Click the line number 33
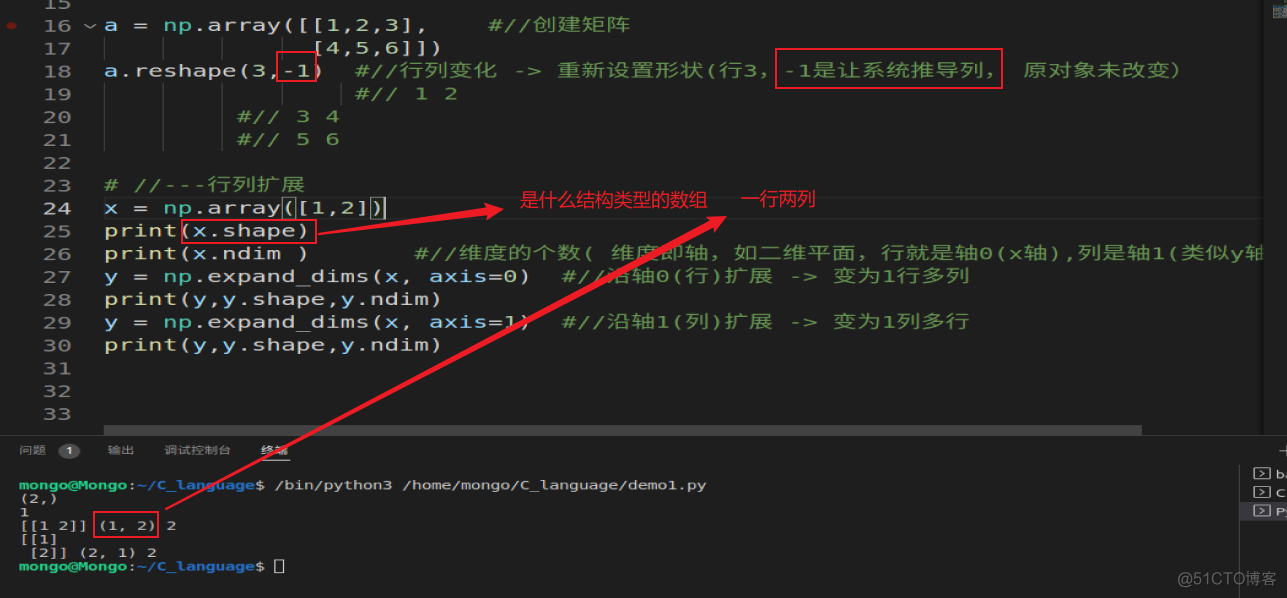Image resolution: width=1287 pixels, height=598 pixels. (x=58, y=414)
